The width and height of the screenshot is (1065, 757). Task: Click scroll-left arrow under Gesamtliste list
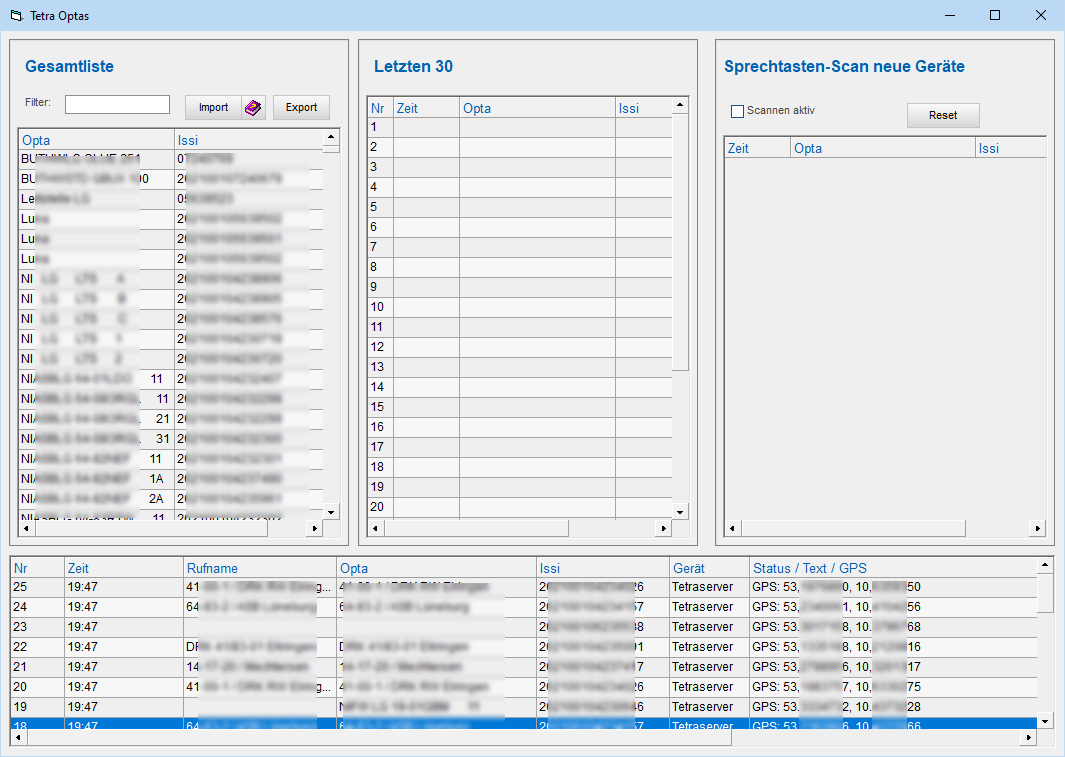pyautogui.click(x=27, y=528)
